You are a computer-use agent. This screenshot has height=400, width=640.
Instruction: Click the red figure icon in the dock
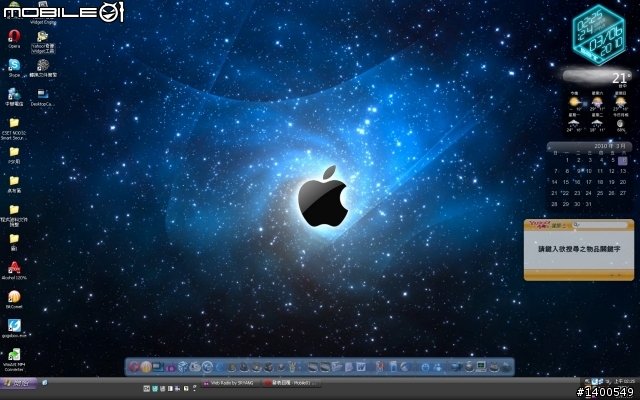point(379,367)
